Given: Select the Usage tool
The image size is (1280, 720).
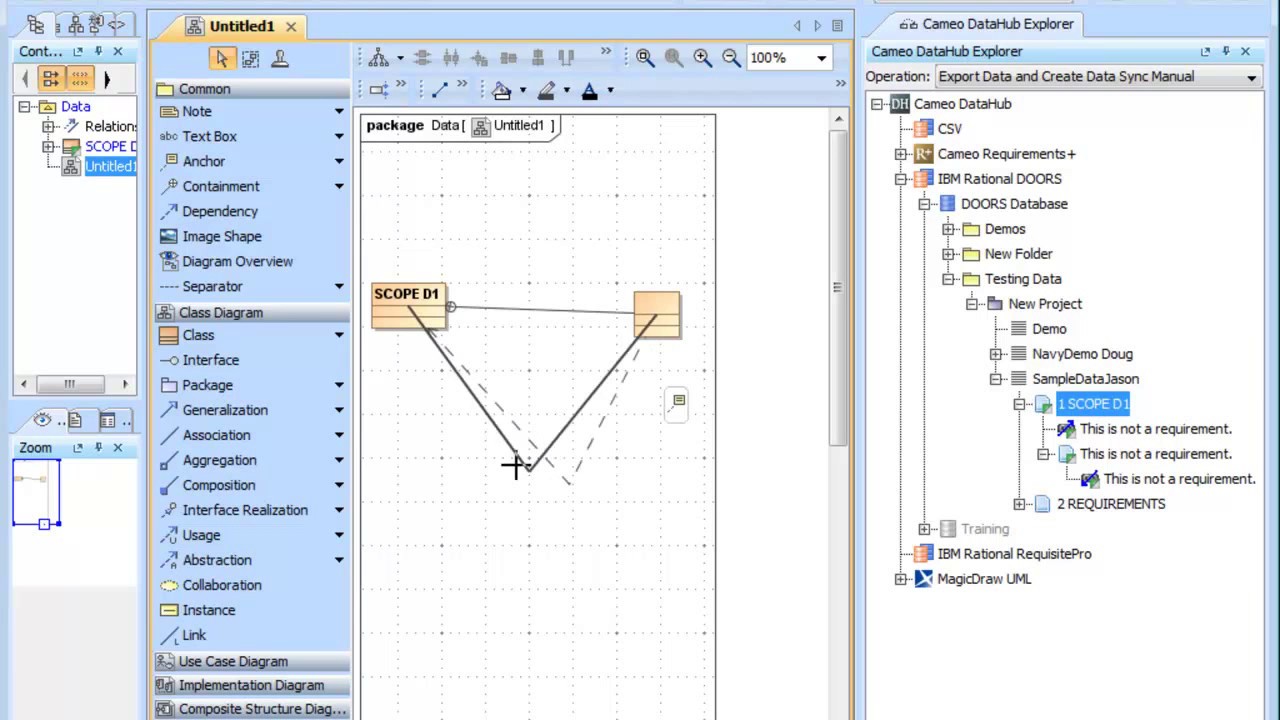Looking at the screenshot, I should point(201,535).
